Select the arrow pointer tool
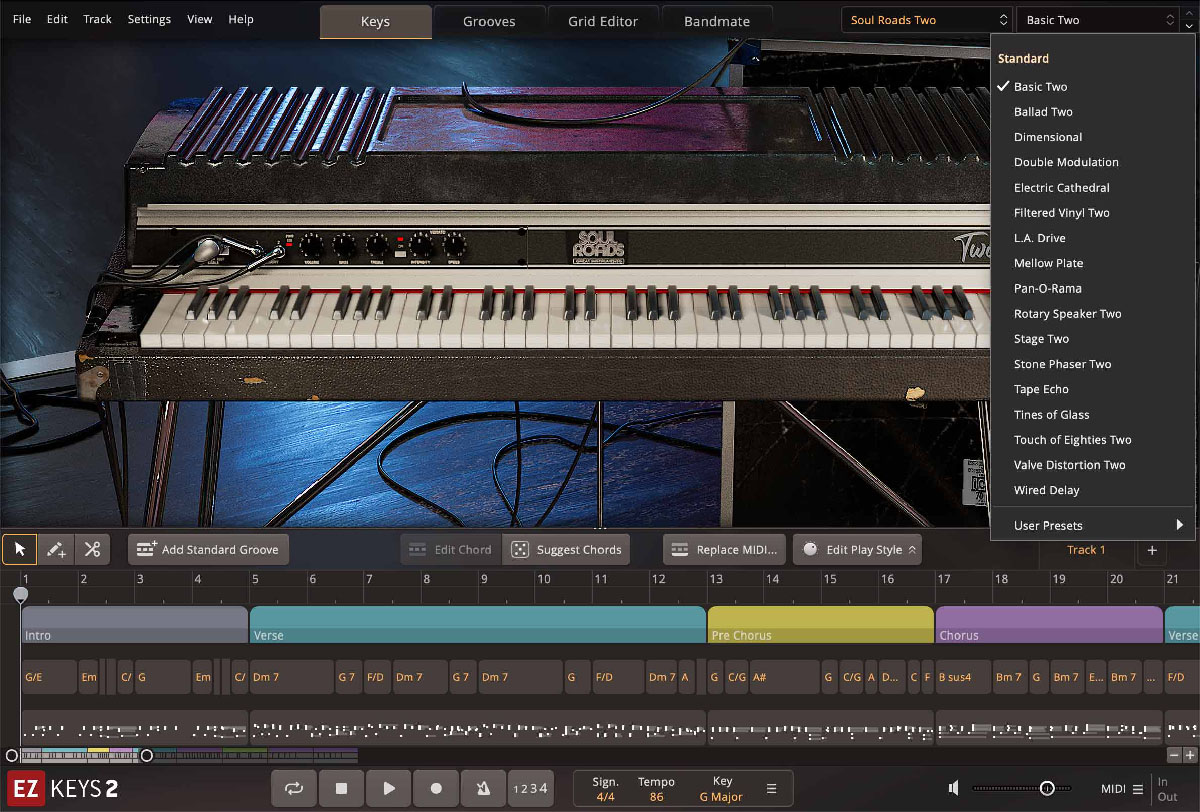This screenshot has height=812, width=1200. tap(20, 549)
